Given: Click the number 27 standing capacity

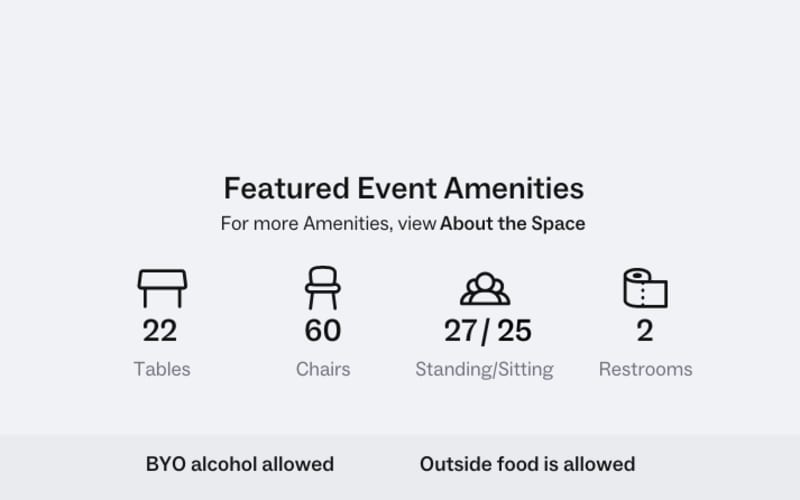Looking at the screenshot, I should pos(461,331).
